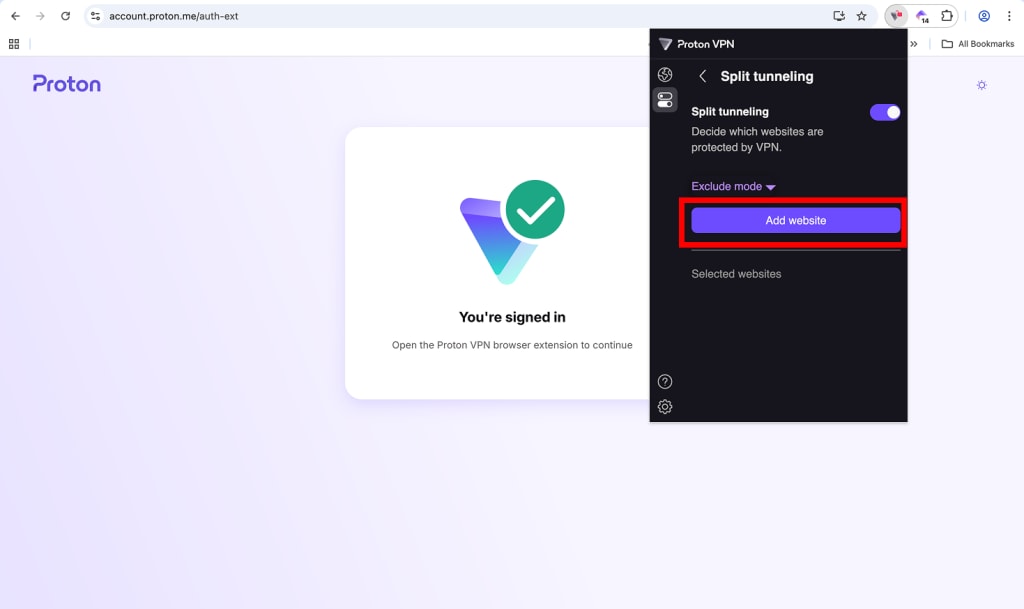Open the Proton VPN extension icon in toolbar
Viewport: 1024px width, 609px height.
click(x=896, y=16)
